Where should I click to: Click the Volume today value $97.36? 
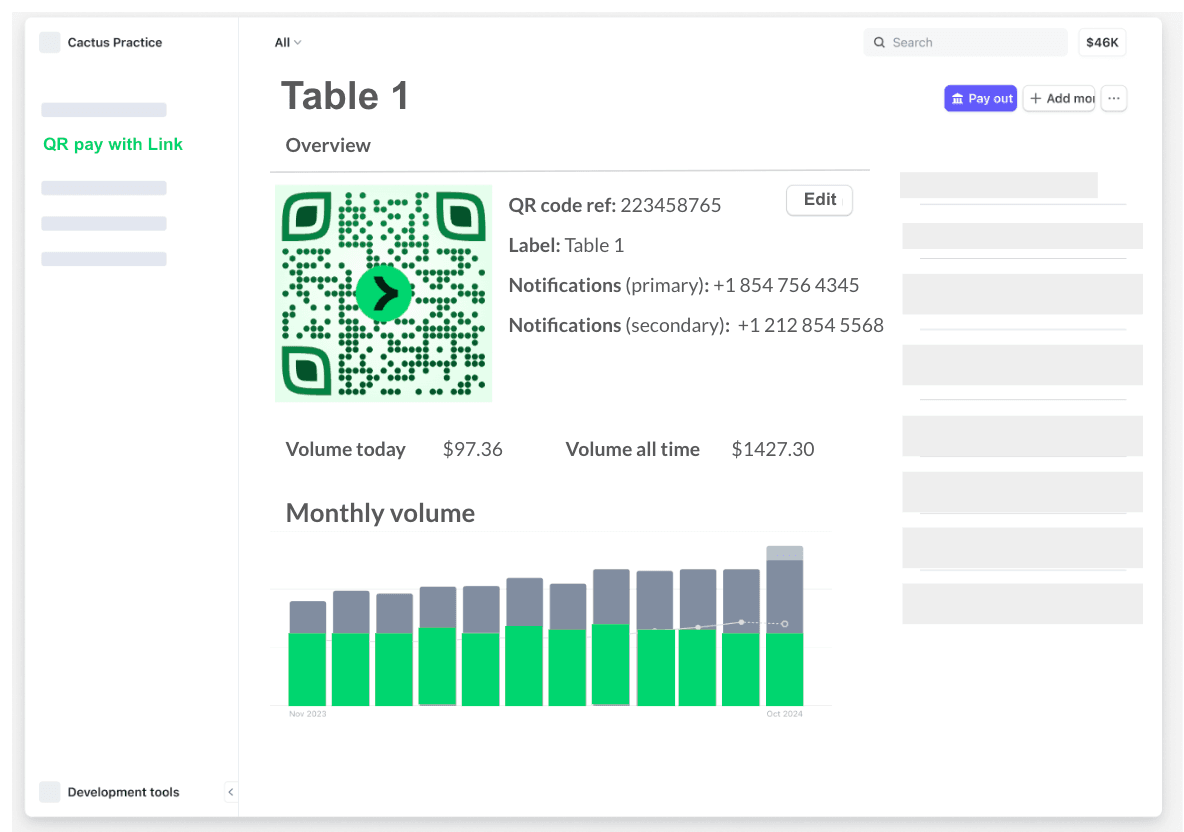[x=473, y=449]
